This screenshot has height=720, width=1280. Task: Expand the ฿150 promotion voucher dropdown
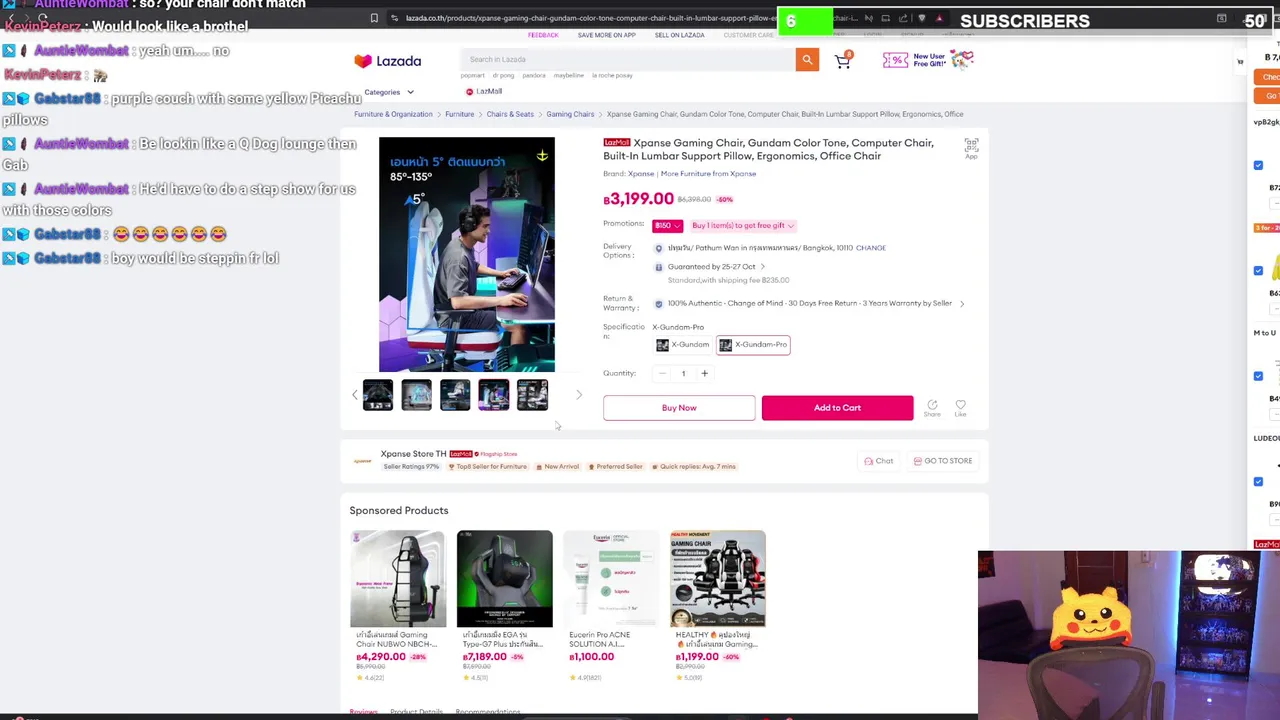pos(667,226)
